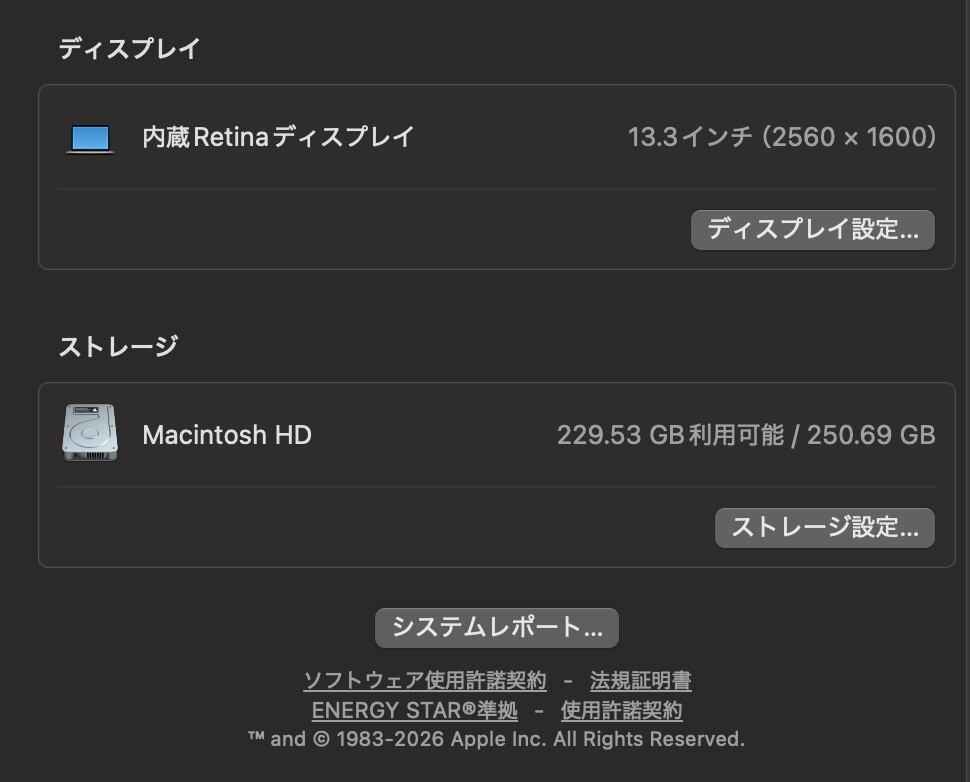The height and width of the screenshot is (782, 970).
Task: Open ディスプレイ設定... button
Action: (x=812, y=230)
